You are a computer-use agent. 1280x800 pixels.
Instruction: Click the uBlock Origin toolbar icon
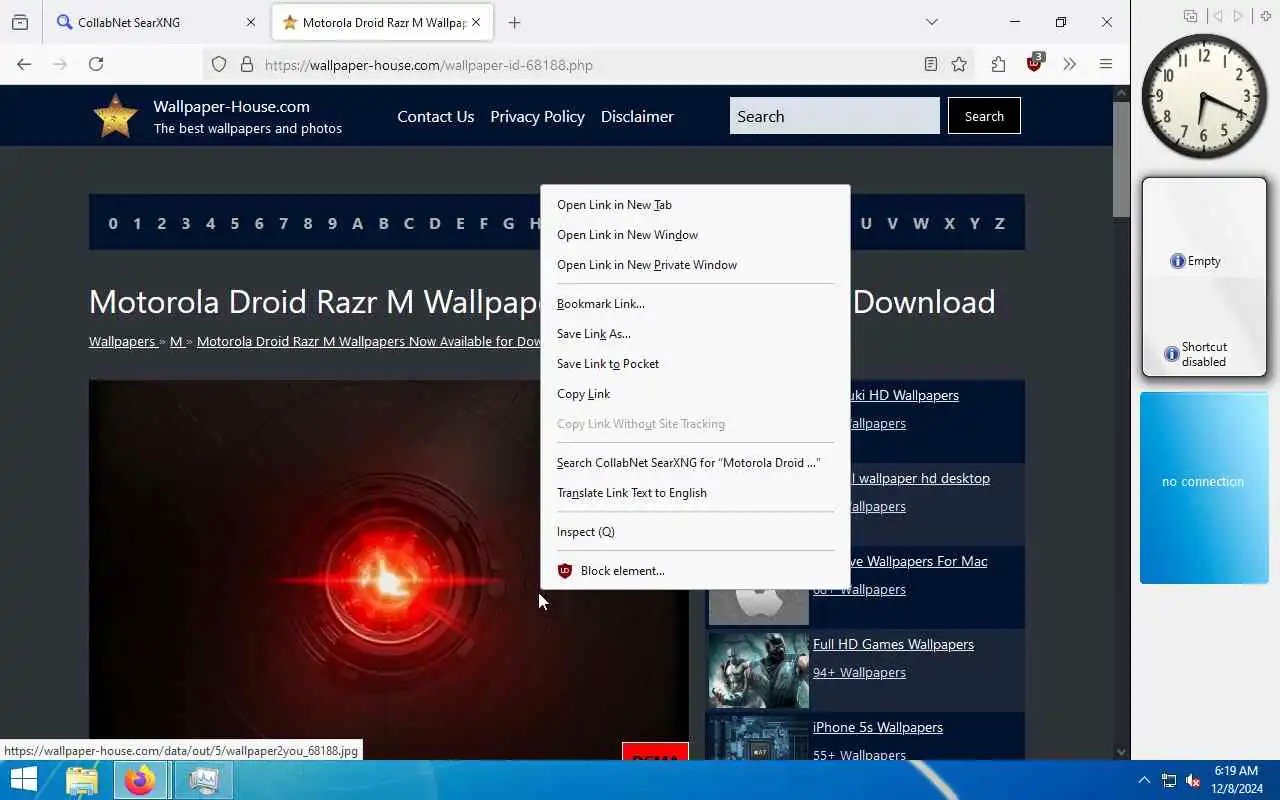tap(1034, 63)
